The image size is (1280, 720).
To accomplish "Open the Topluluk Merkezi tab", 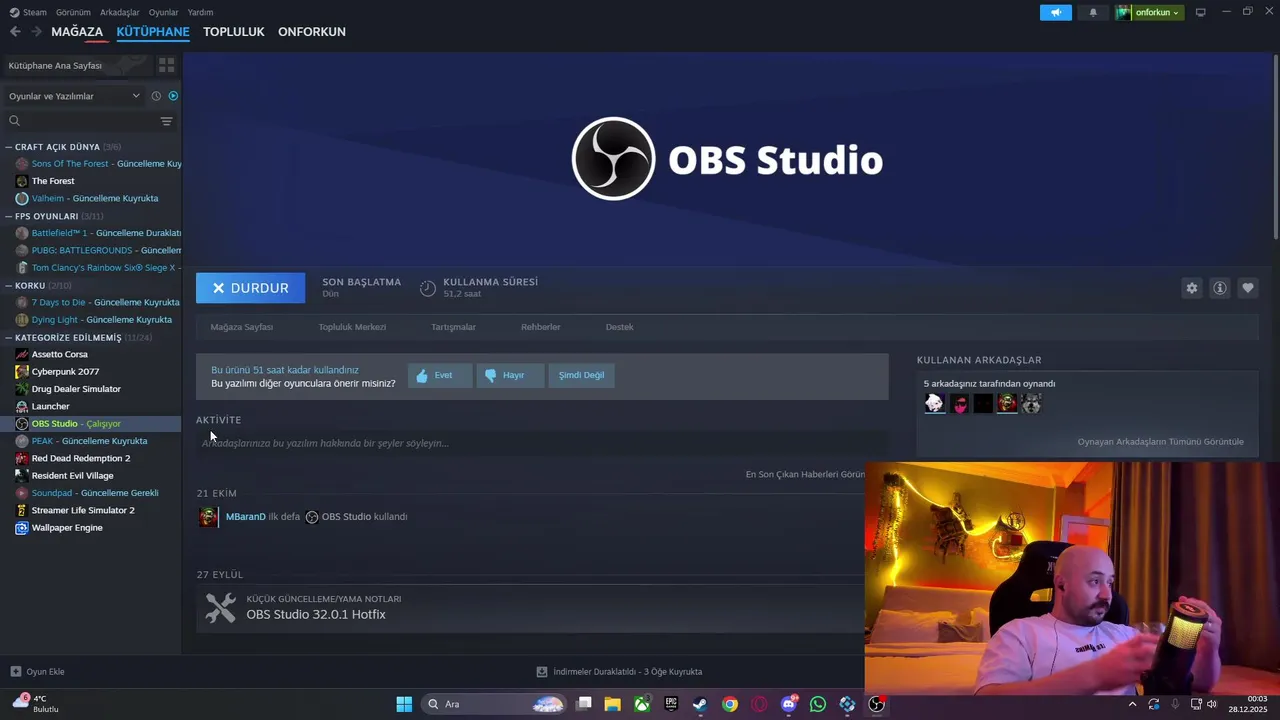I will tap(352, 327).
